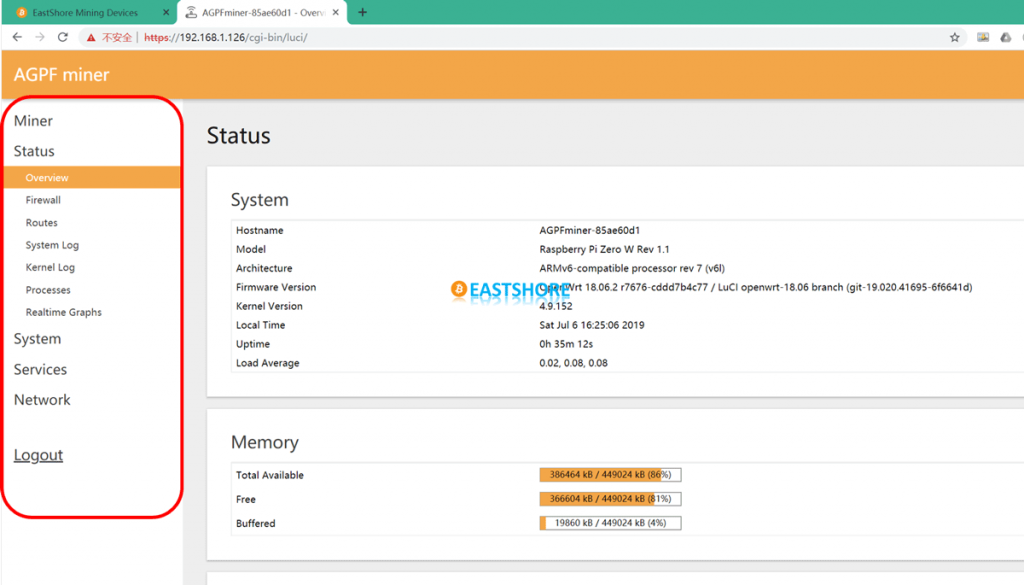The height and width of the screenshot is (585, 1024).
Task: Click the Free memory progress bar
Action: click(610, 498)
